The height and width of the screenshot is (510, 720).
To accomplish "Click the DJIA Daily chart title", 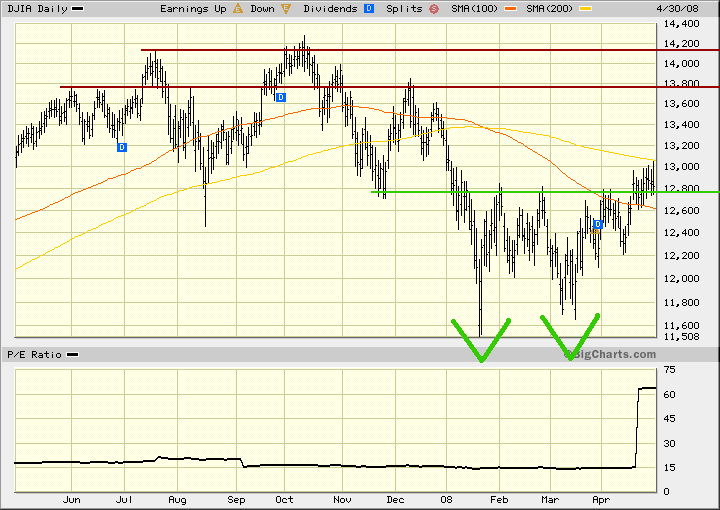I will [37, 8].
